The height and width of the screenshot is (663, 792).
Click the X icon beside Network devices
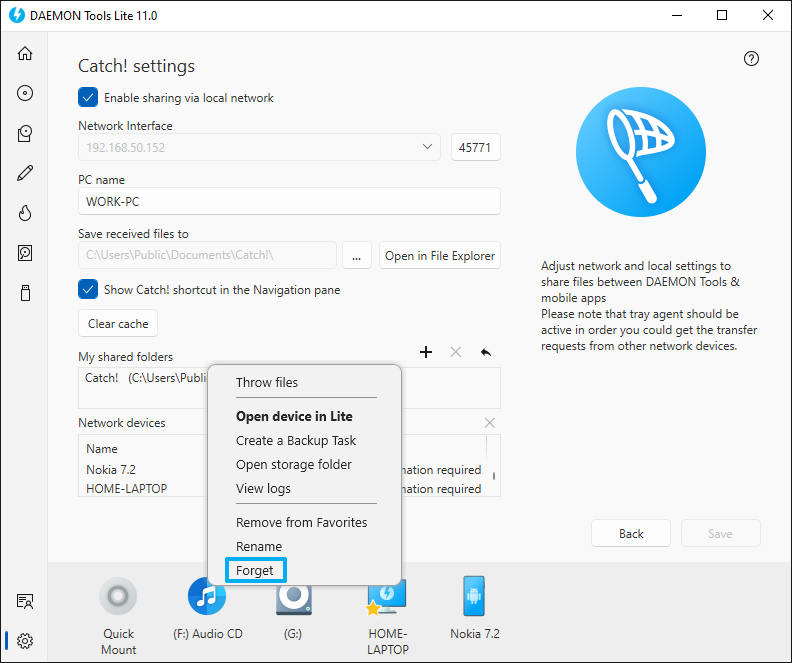click(x=489, y=423)
